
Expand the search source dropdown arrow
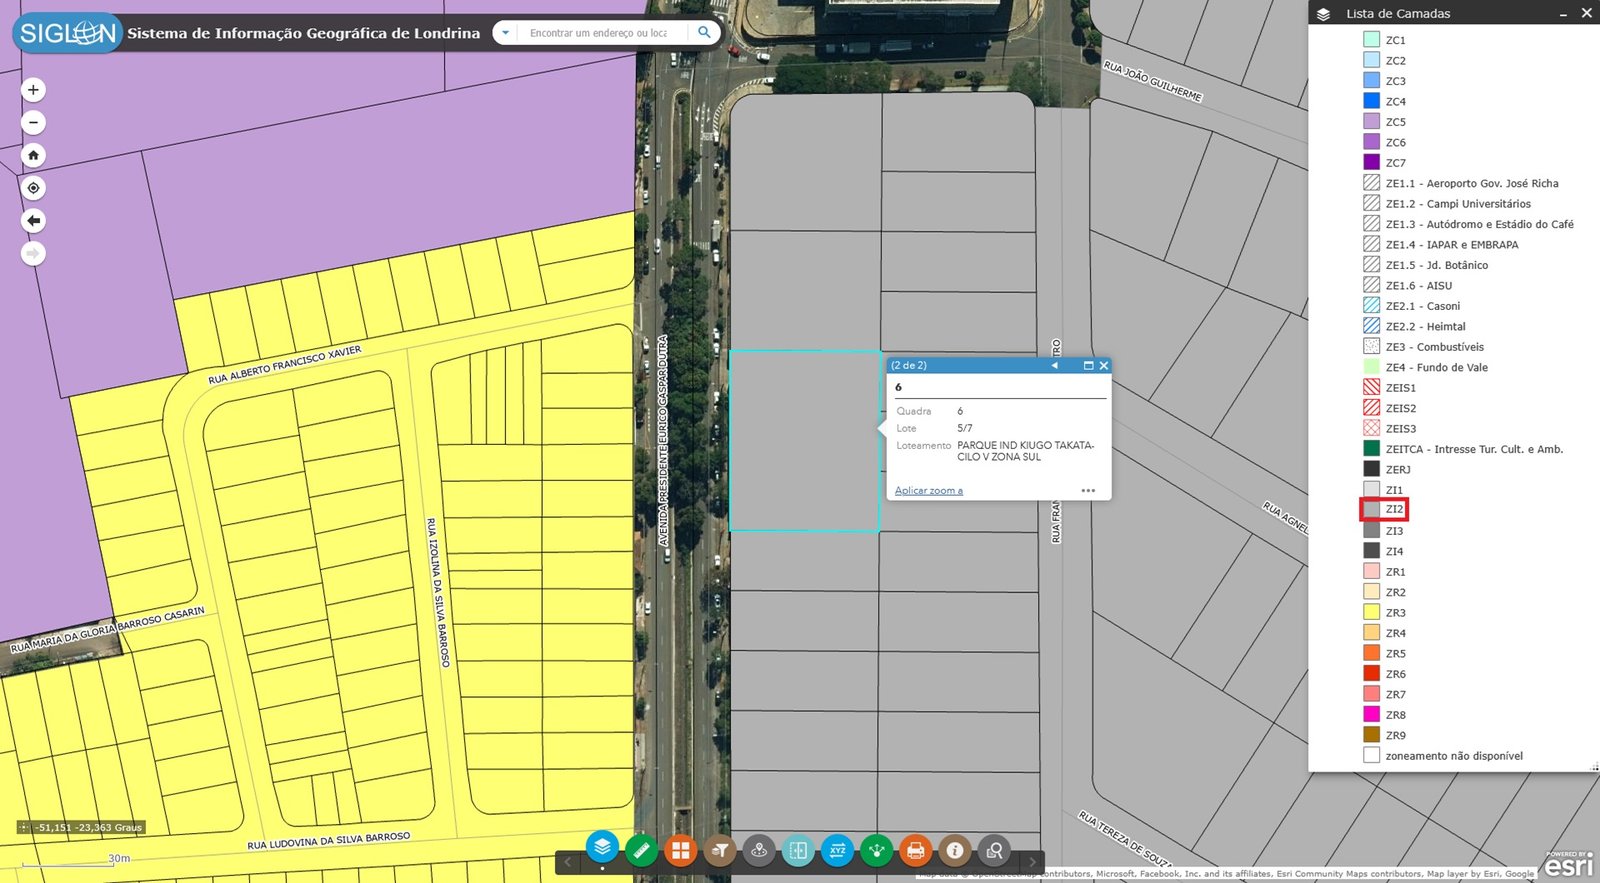506,33
